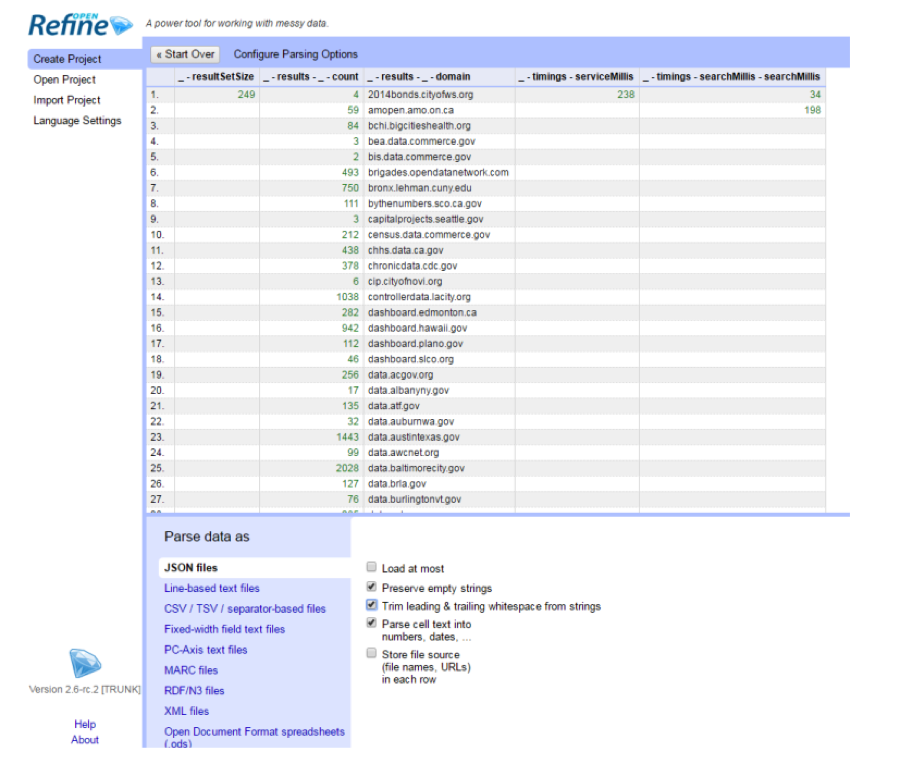Choose Line-based text files format
Viewport: 900px width, 771px height.
[x=212, y=588]
